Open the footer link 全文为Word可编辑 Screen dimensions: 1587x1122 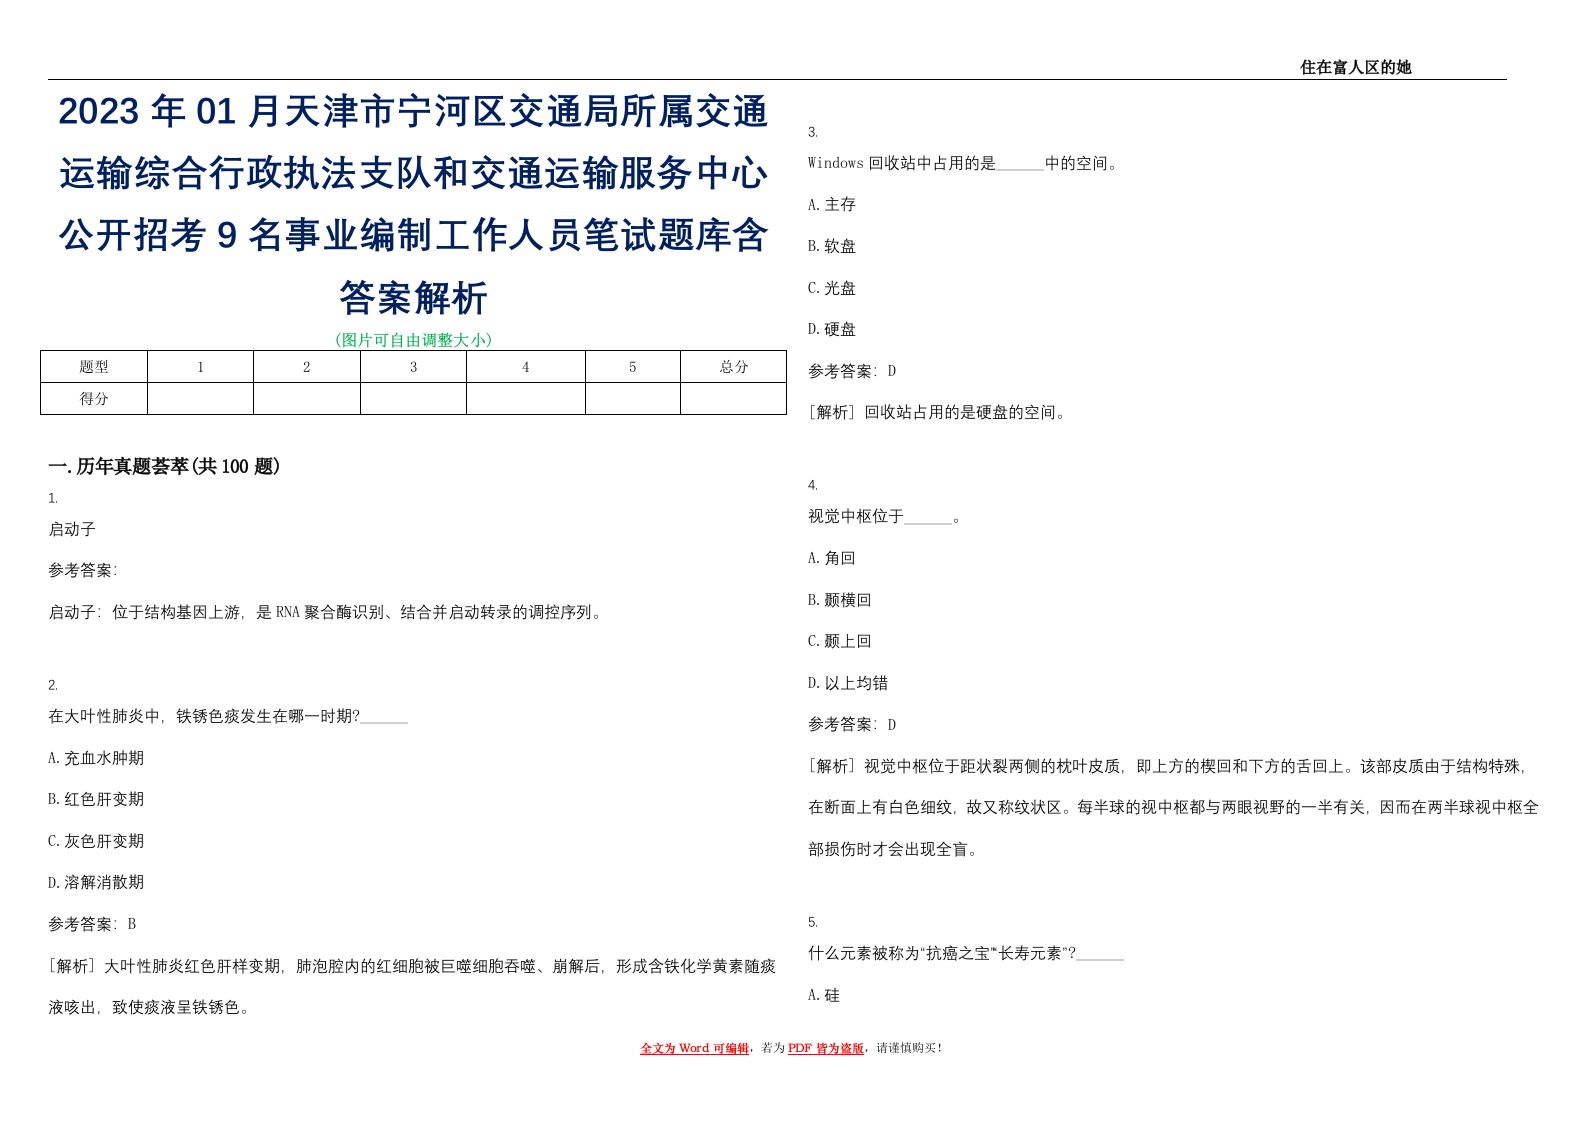pyautogui.click(x=694, y=1048)
